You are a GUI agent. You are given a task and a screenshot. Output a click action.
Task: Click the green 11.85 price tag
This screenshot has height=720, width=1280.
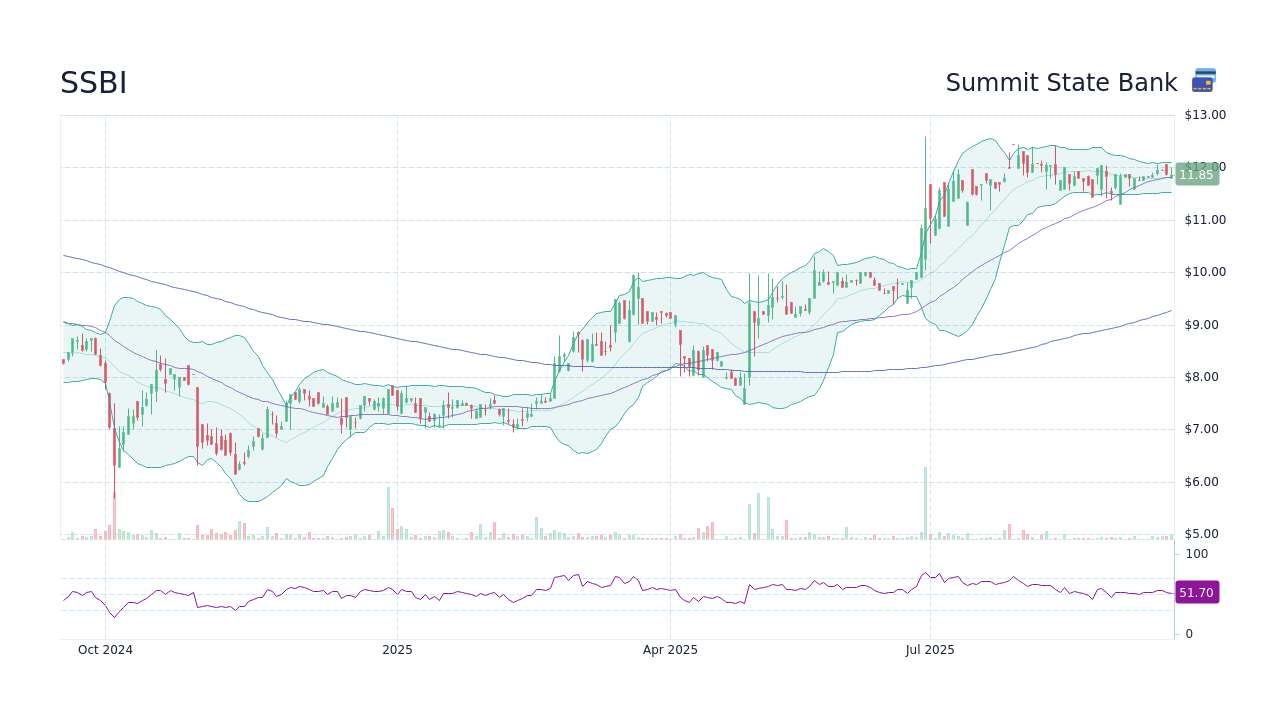[1196, 175]
